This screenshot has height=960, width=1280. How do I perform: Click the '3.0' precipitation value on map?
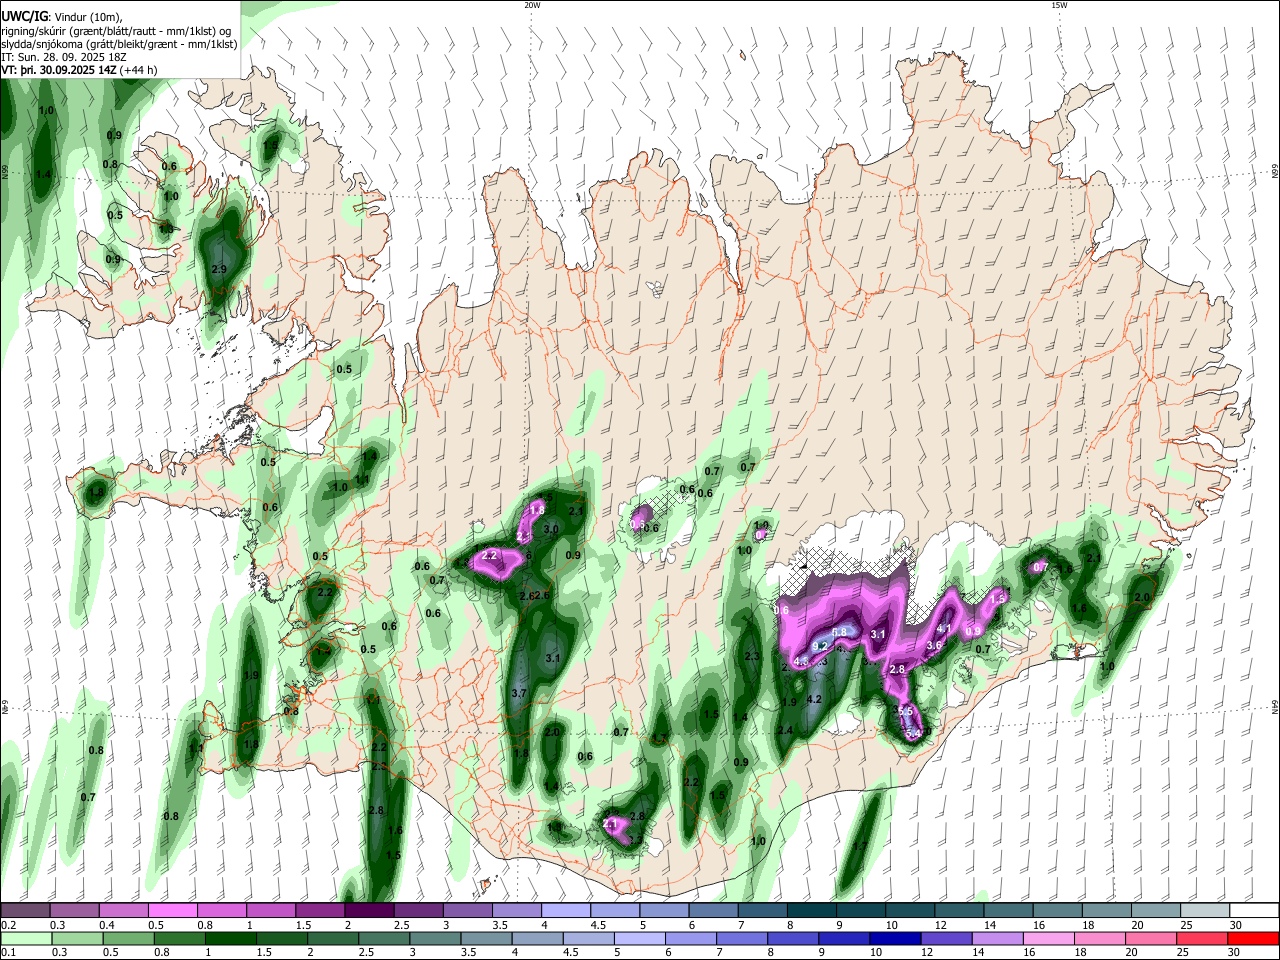coord(550,530)
